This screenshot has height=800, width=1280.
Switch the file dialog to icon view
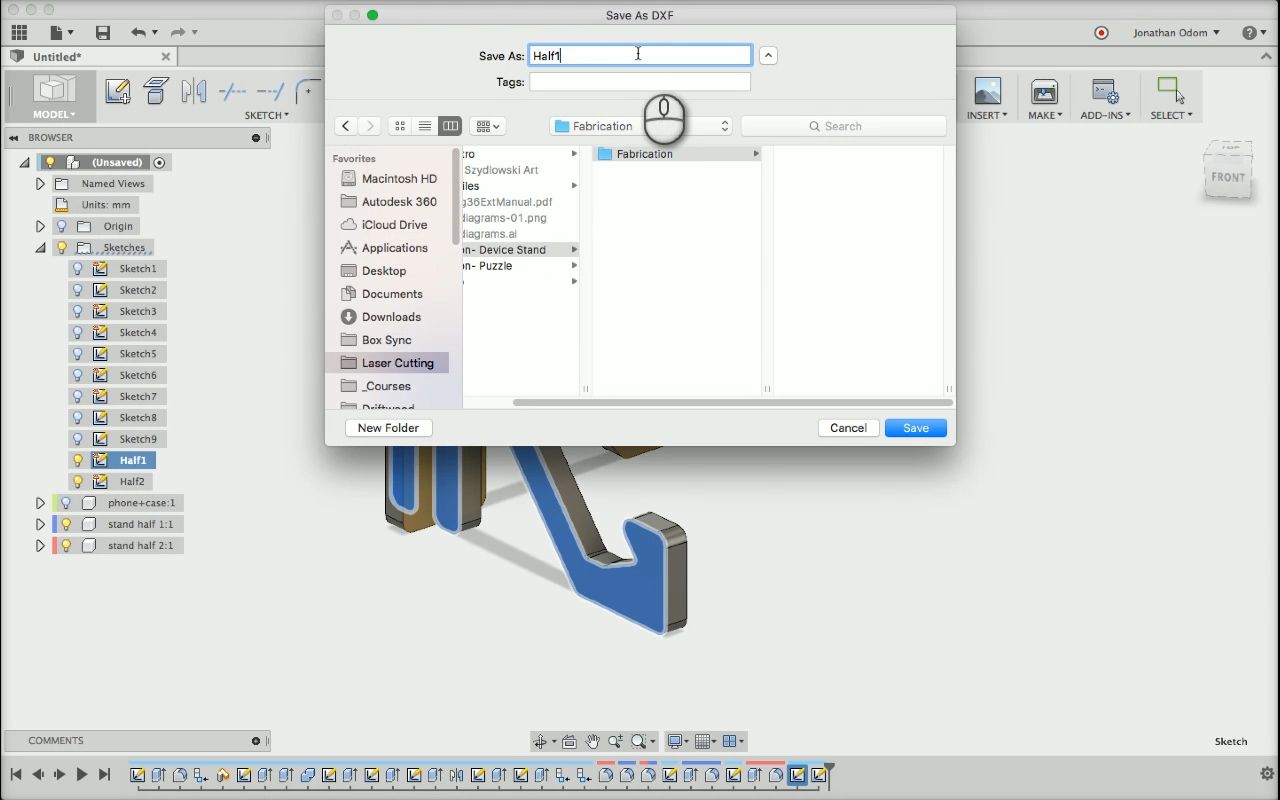point(400,126)
